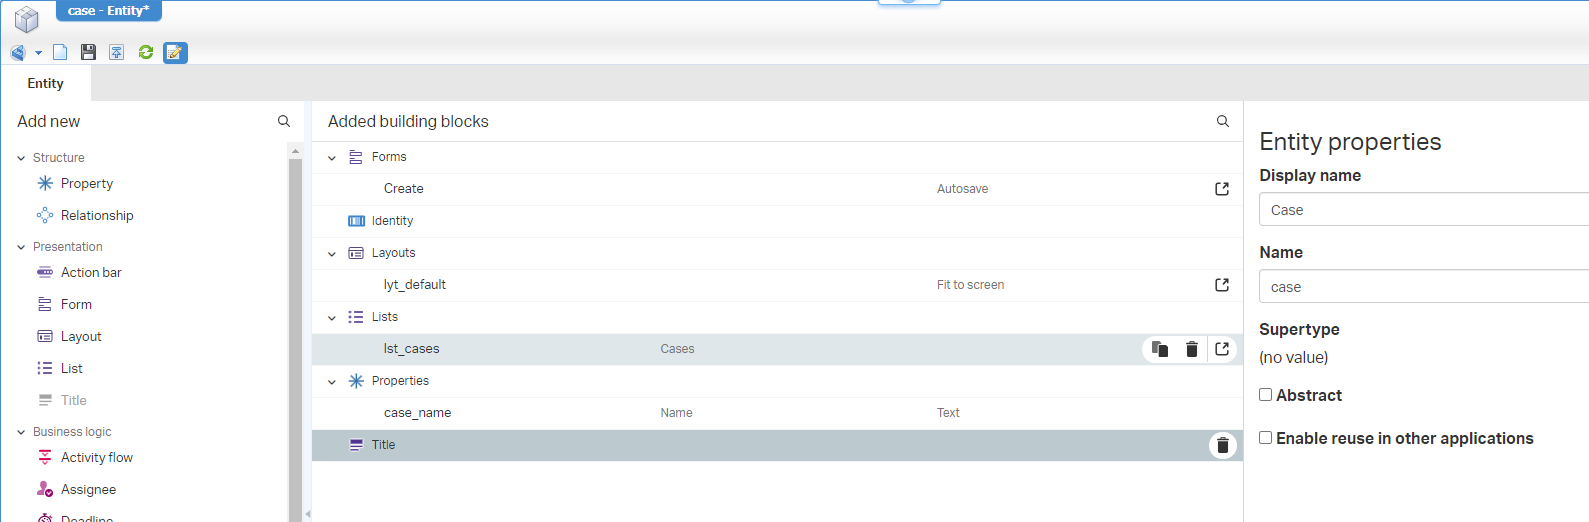Collapse the Properties group
The height and width of the screenshot is (522, 1589).
click(x=332, y=382)
